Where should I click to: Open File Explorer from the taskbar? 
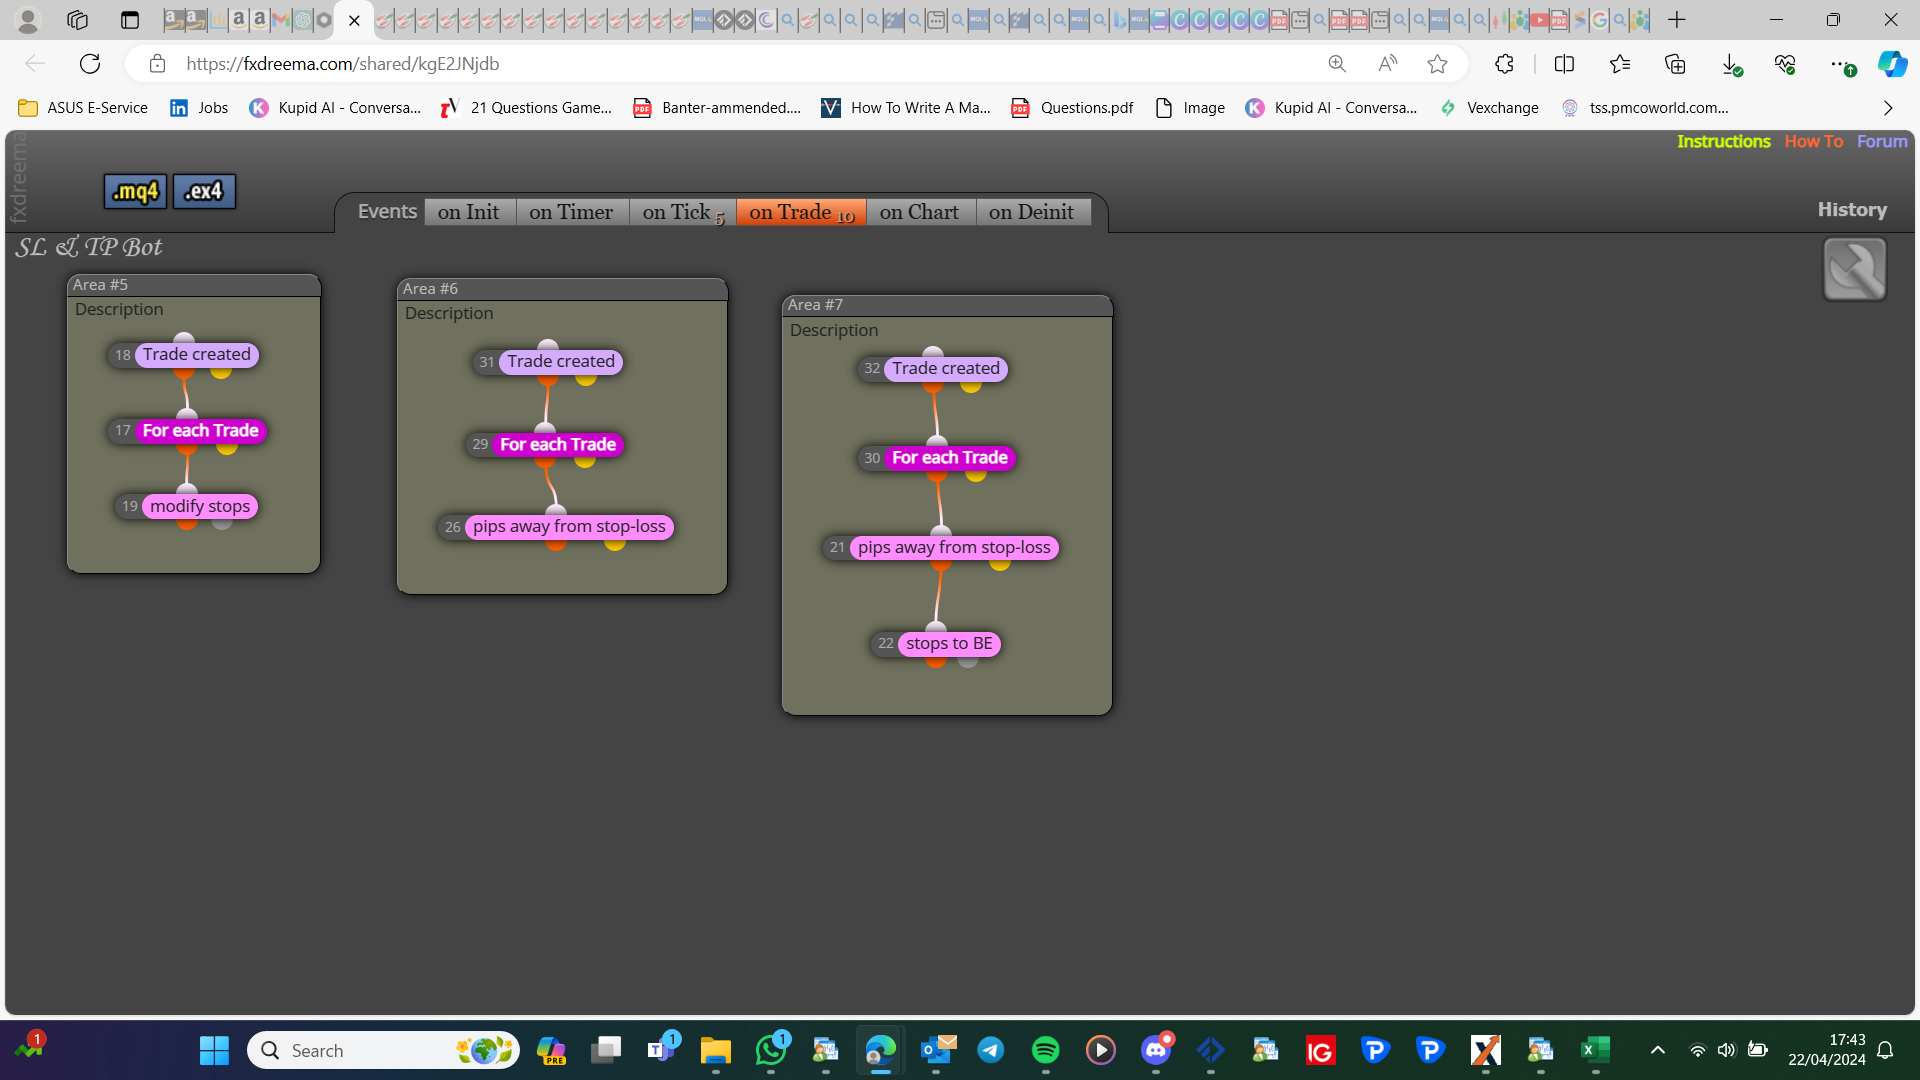point(715,1050)
